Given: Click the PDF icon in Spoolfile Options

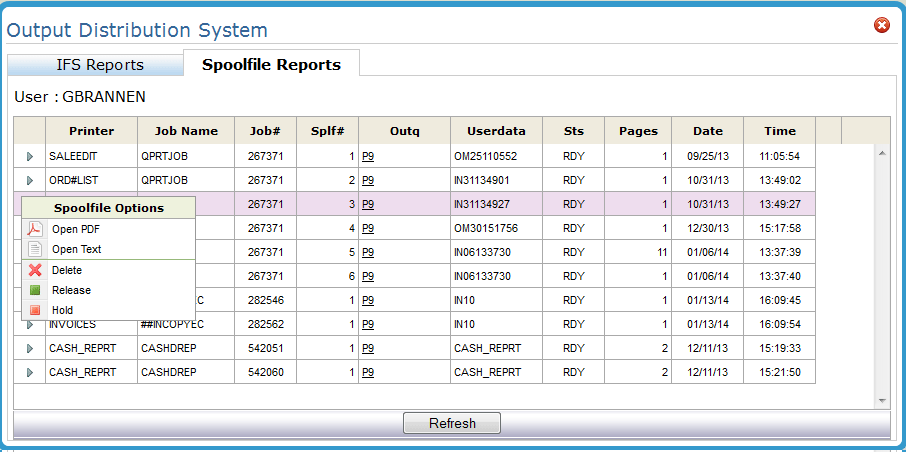Looking at the screenshot, I should click(35, 229).
